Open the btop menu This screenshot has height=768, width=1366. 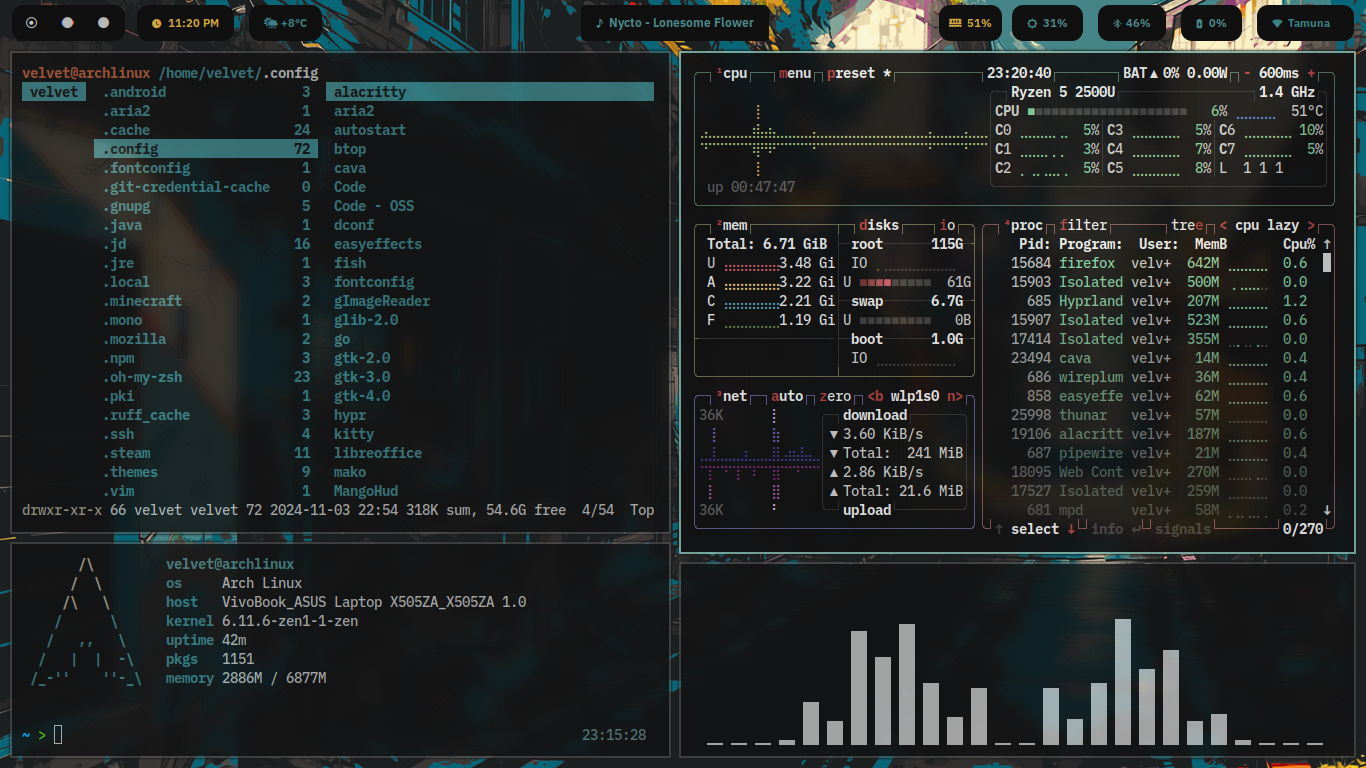794,73
